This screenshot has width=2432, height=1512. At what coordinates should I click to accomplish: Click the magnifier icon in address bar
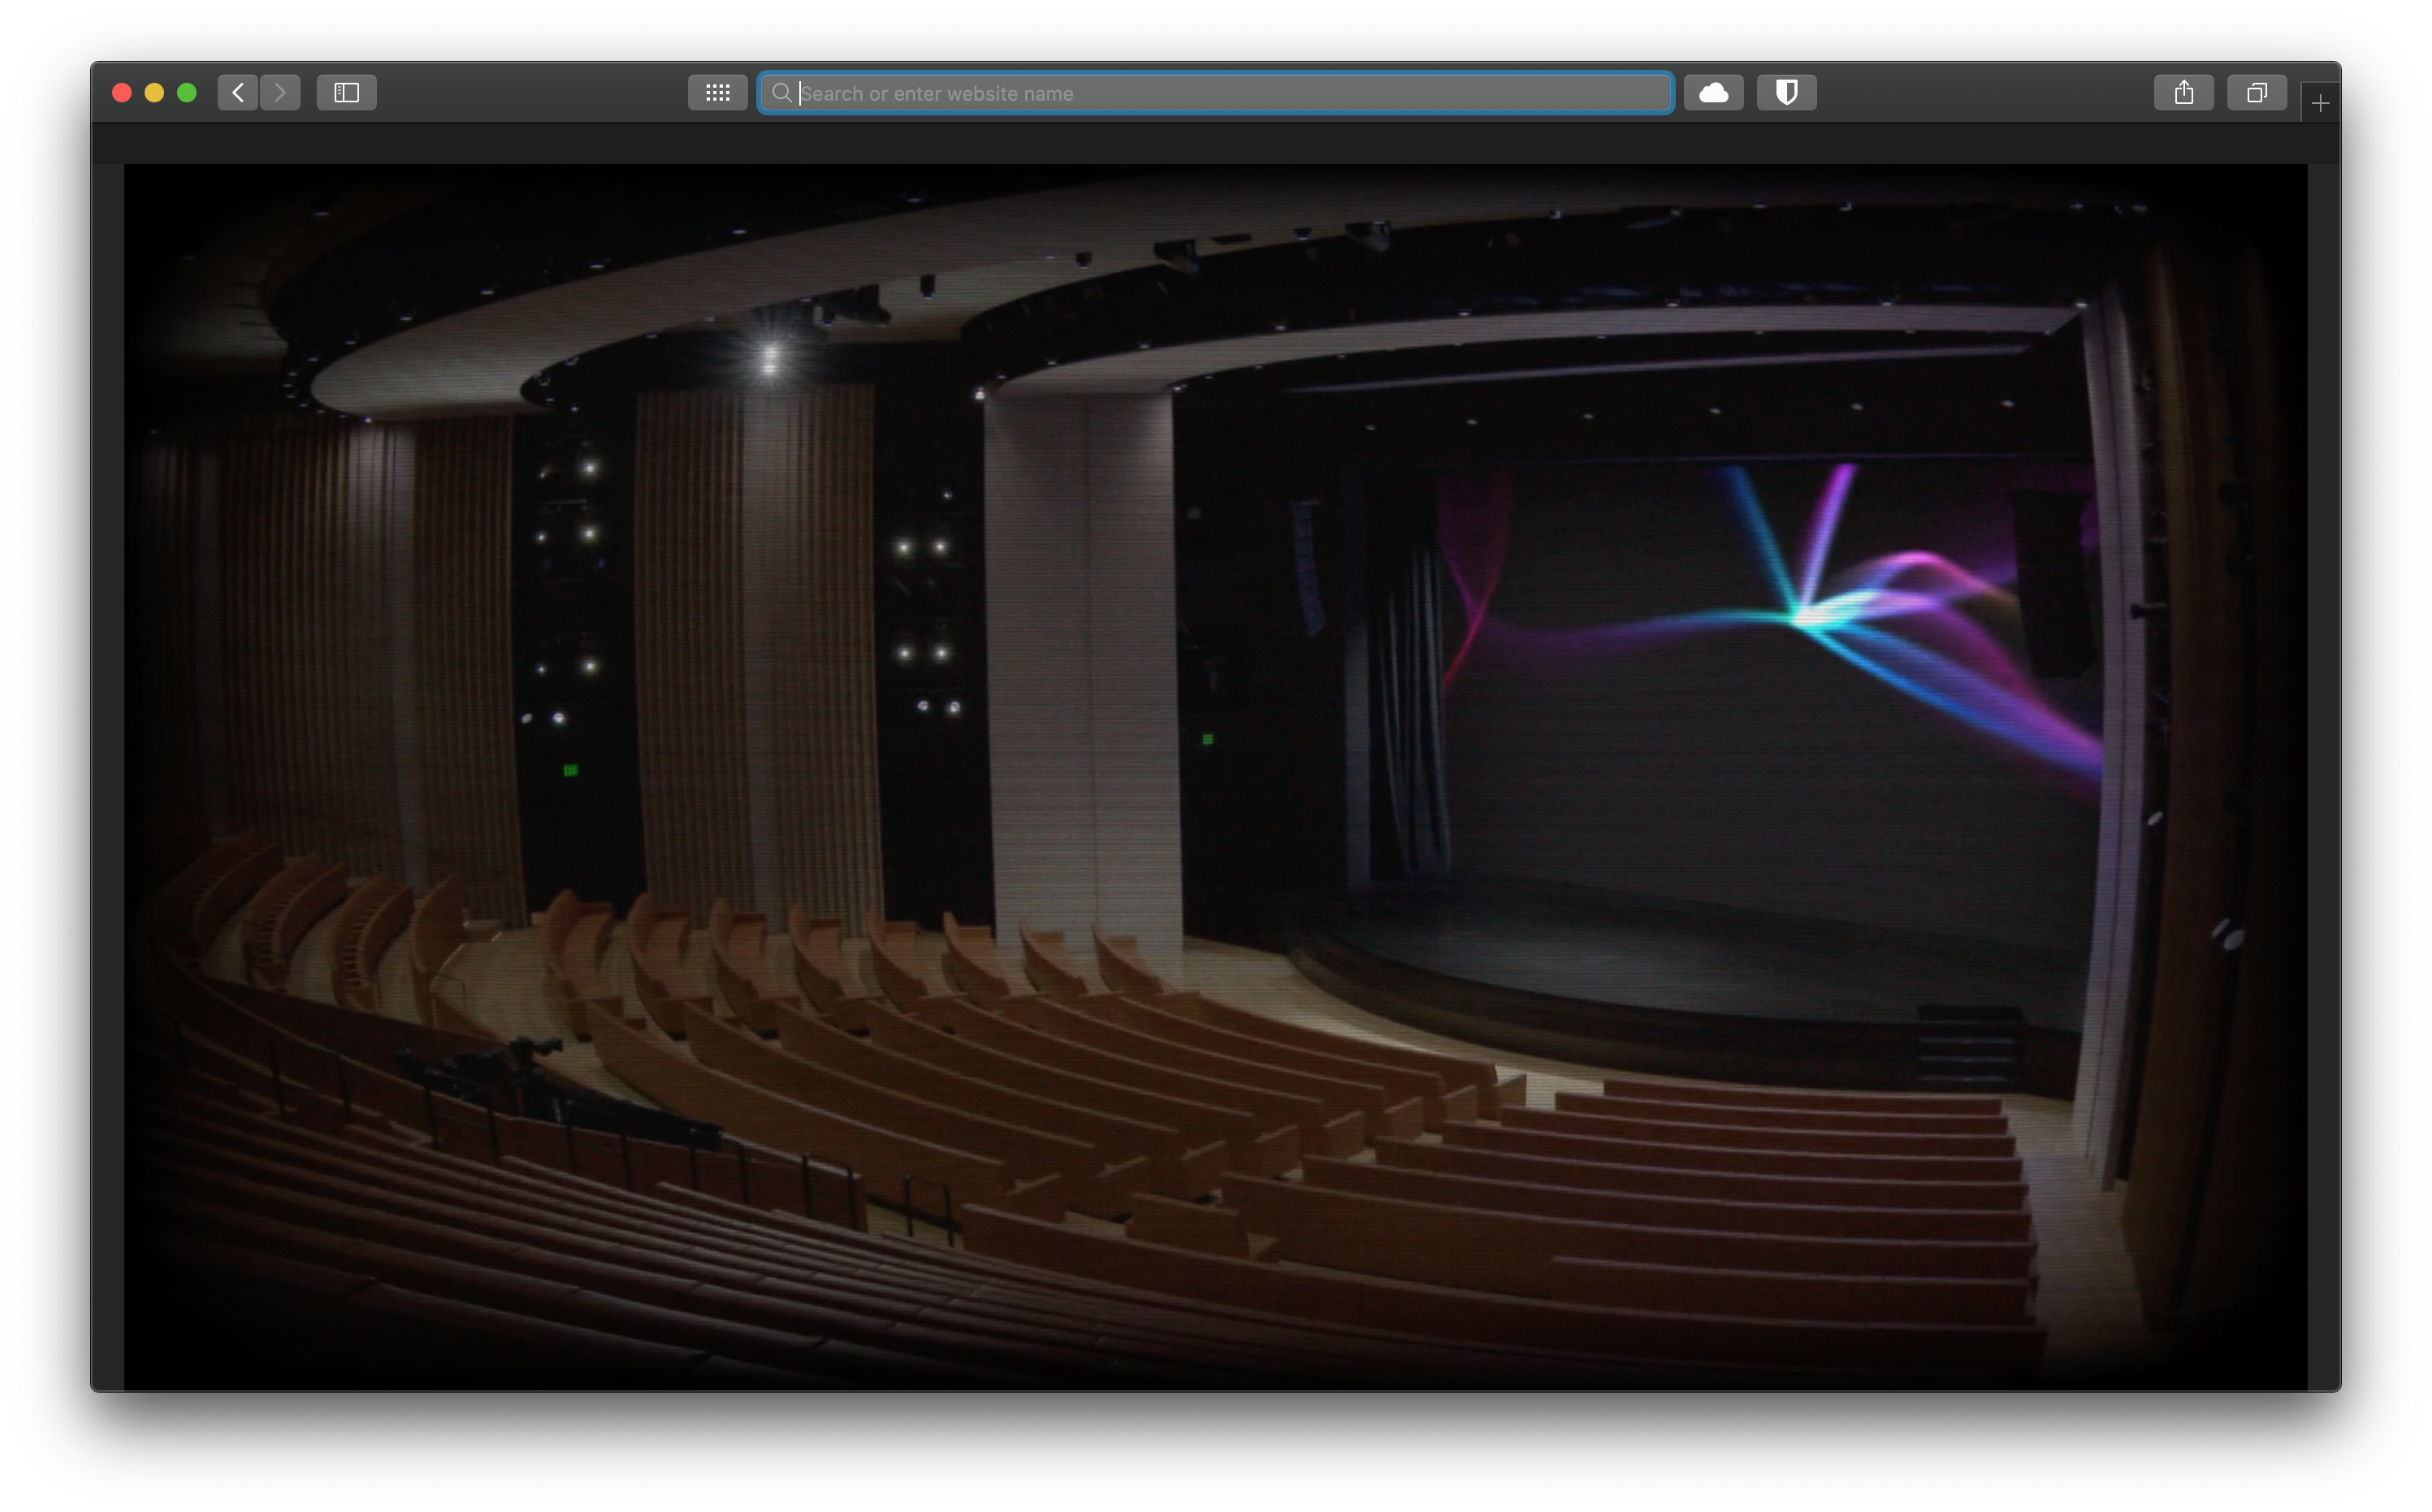tap(782, 93)
